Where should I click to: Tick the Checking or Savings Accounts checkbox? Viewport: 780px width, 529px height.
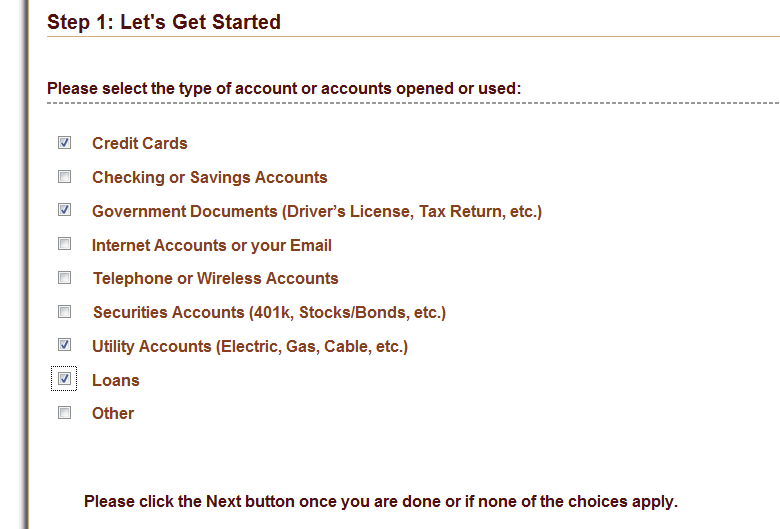[65, 177]
